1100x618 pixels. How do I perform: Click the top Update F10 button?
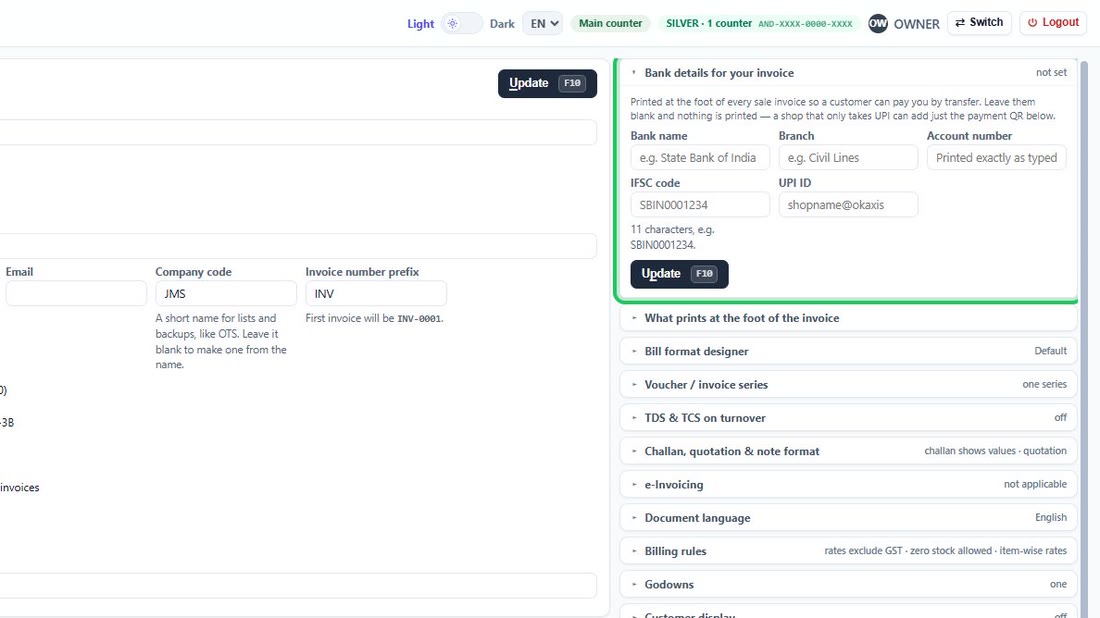point(547,83)
